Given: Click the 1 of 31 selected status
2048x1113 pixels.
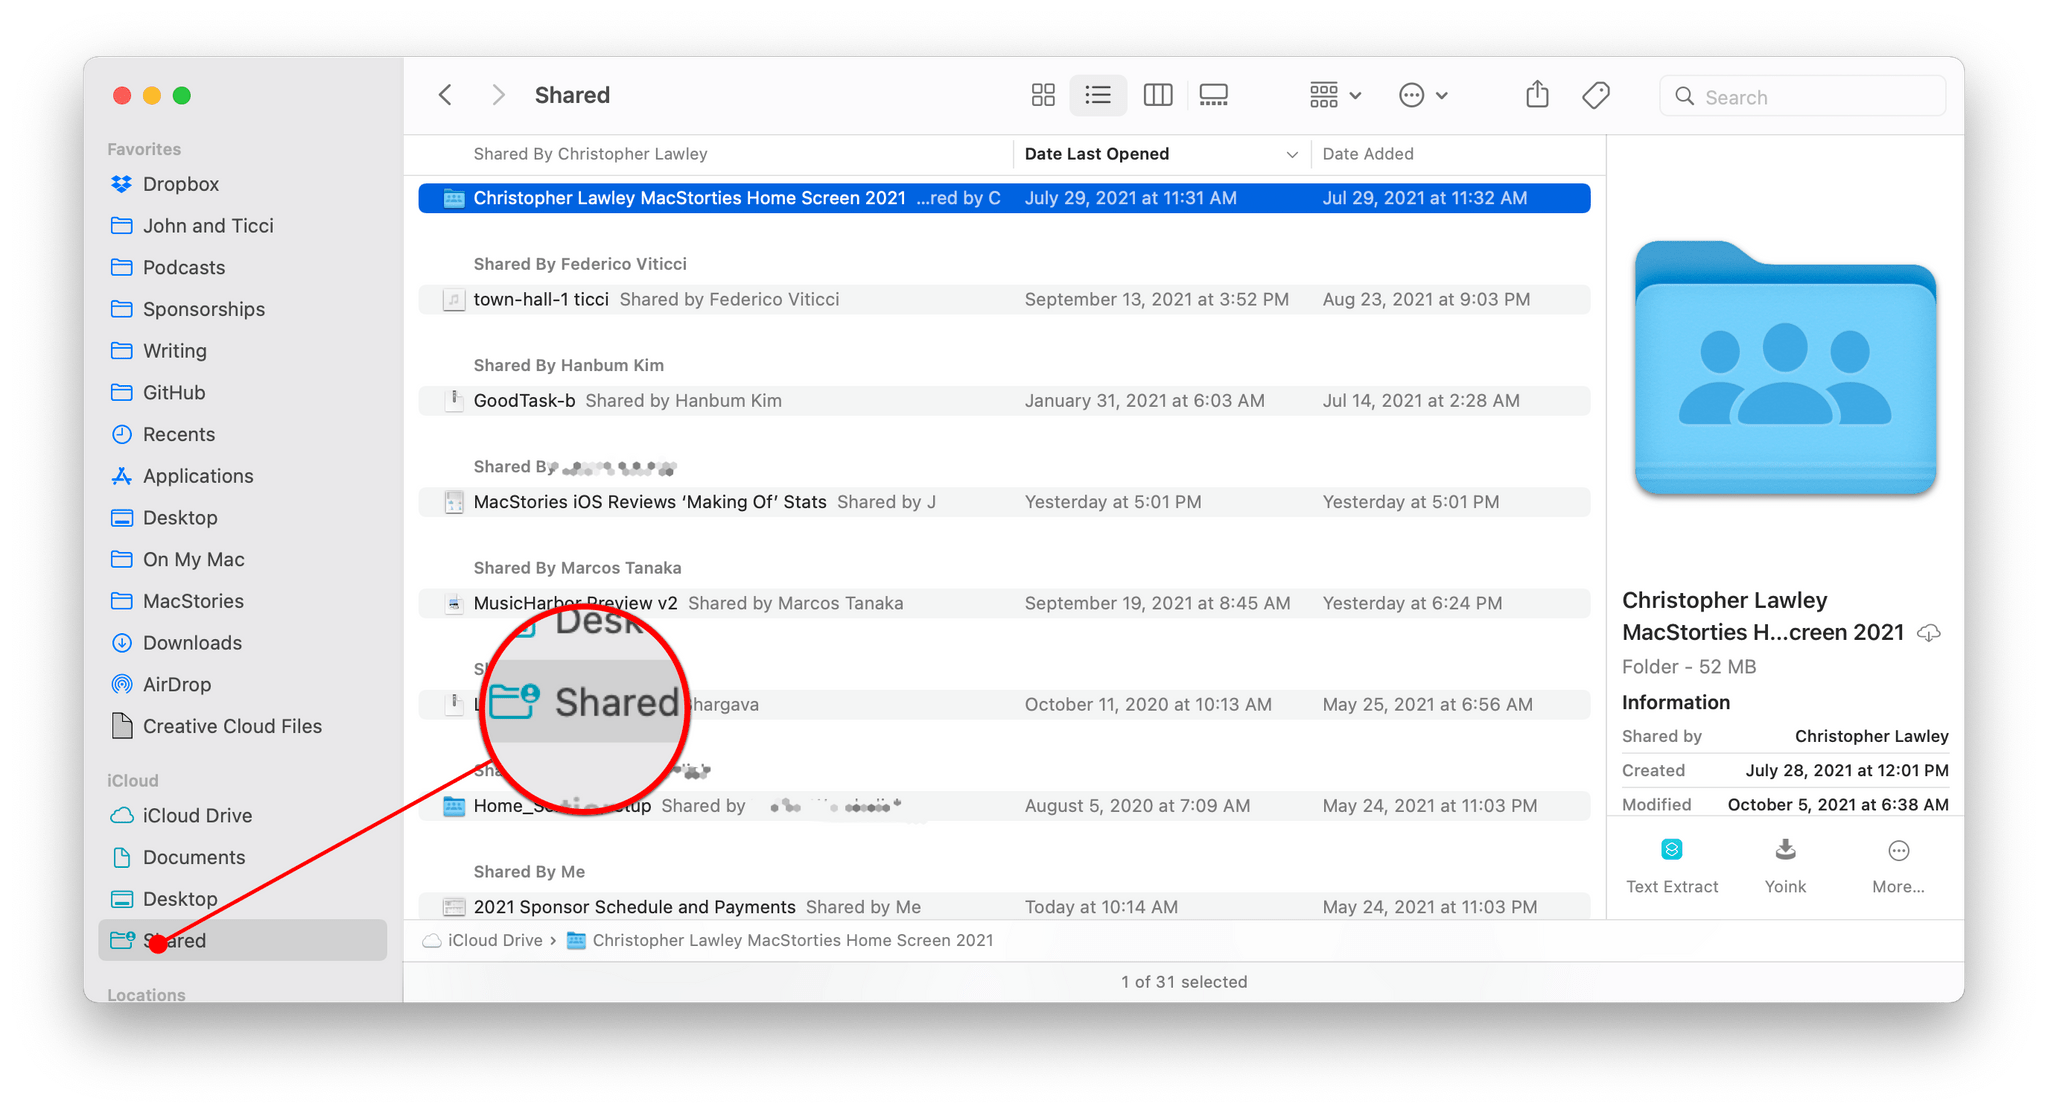Looking at the screenshot, I should click(x=1184, y=982).
